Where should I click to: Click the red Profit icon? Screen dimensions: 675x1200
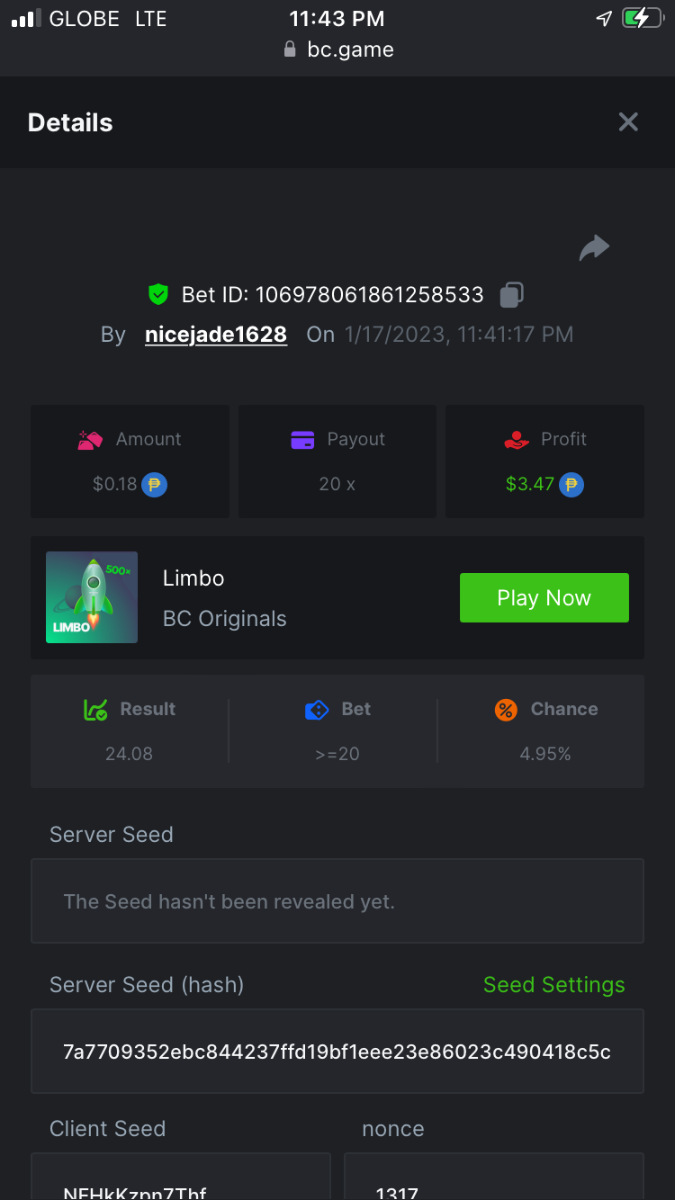tap(517, 439)
